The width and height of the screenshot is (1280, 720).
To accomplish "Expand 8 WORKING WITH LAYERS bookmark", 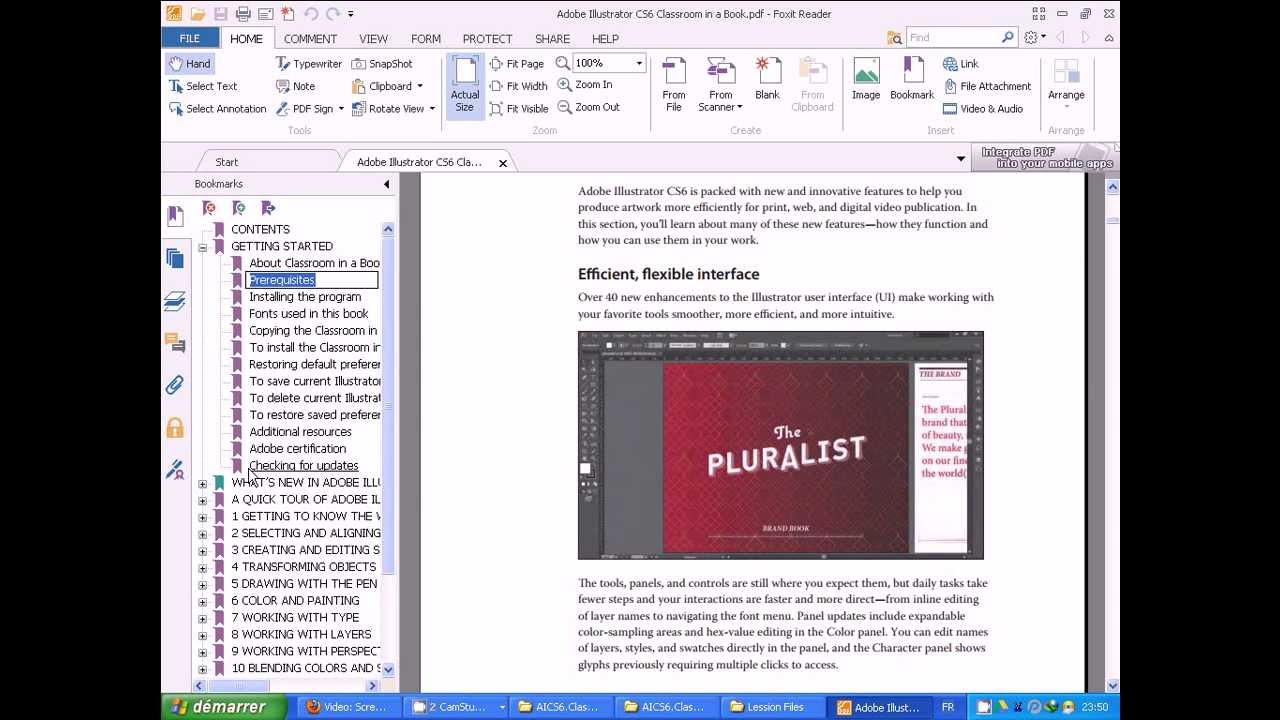I will (x=203, y=635).
